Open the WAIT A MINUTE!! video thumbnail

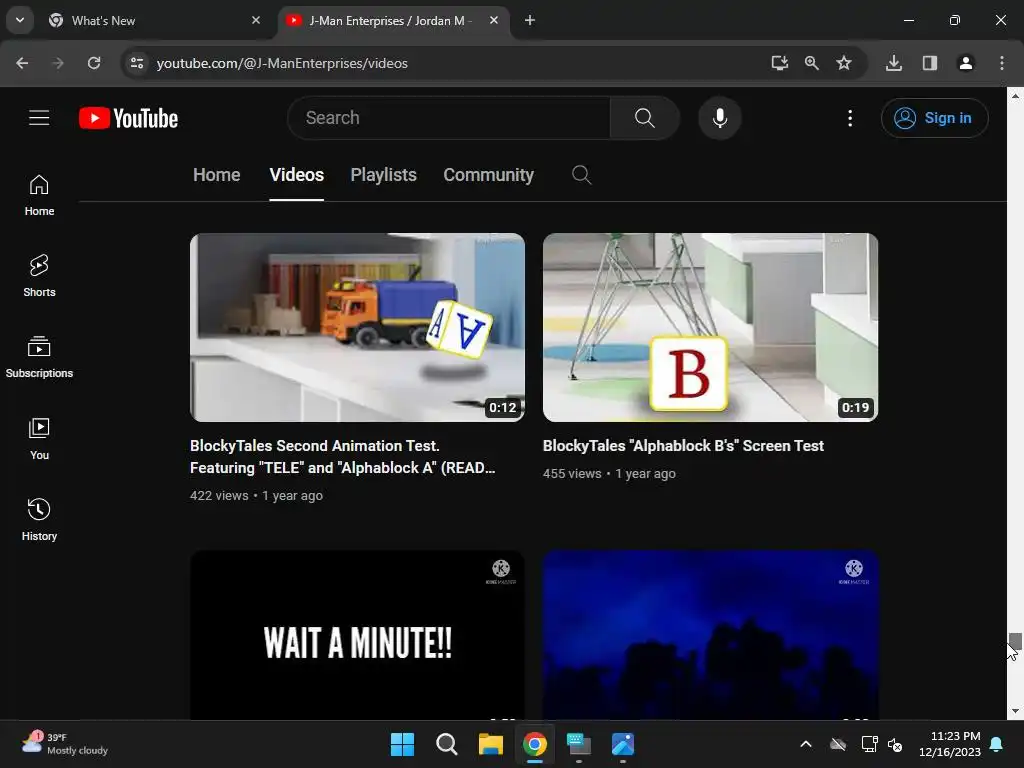click(x=357, y=635)
